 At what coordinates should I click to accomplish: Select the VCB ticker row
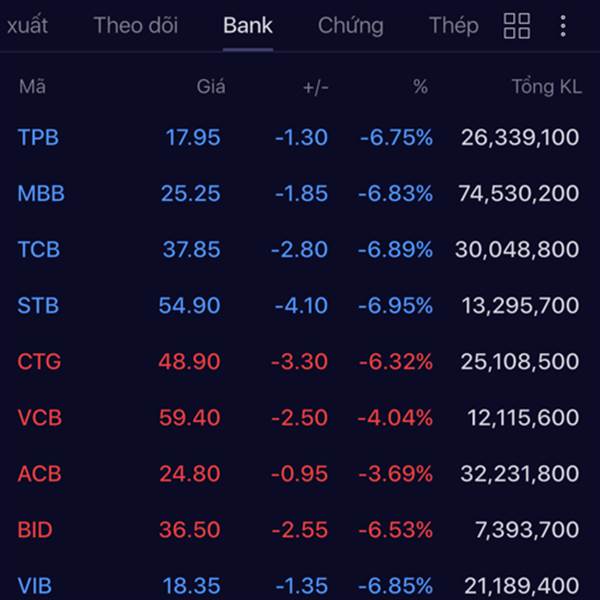39,417
